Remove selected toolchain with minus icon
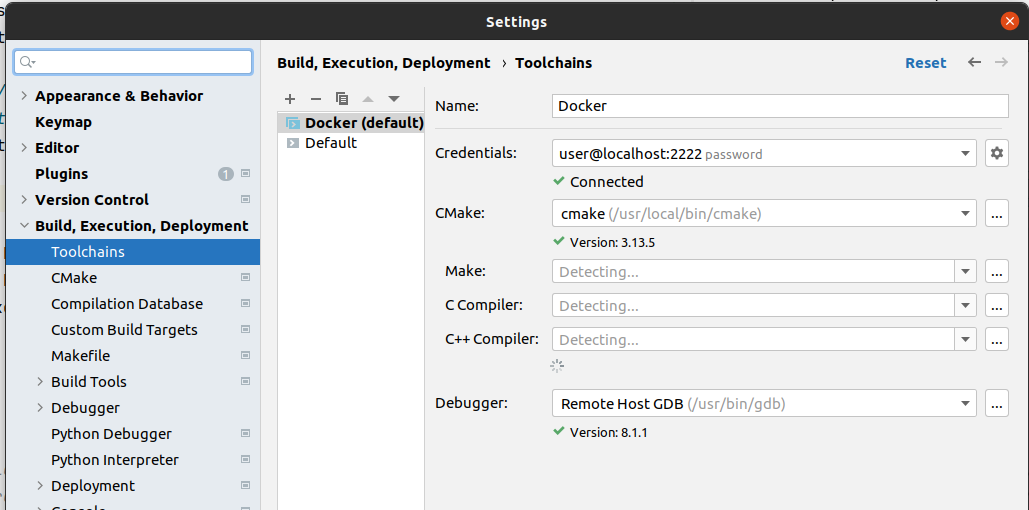1029x510 pixels. (x=316, y=99)
